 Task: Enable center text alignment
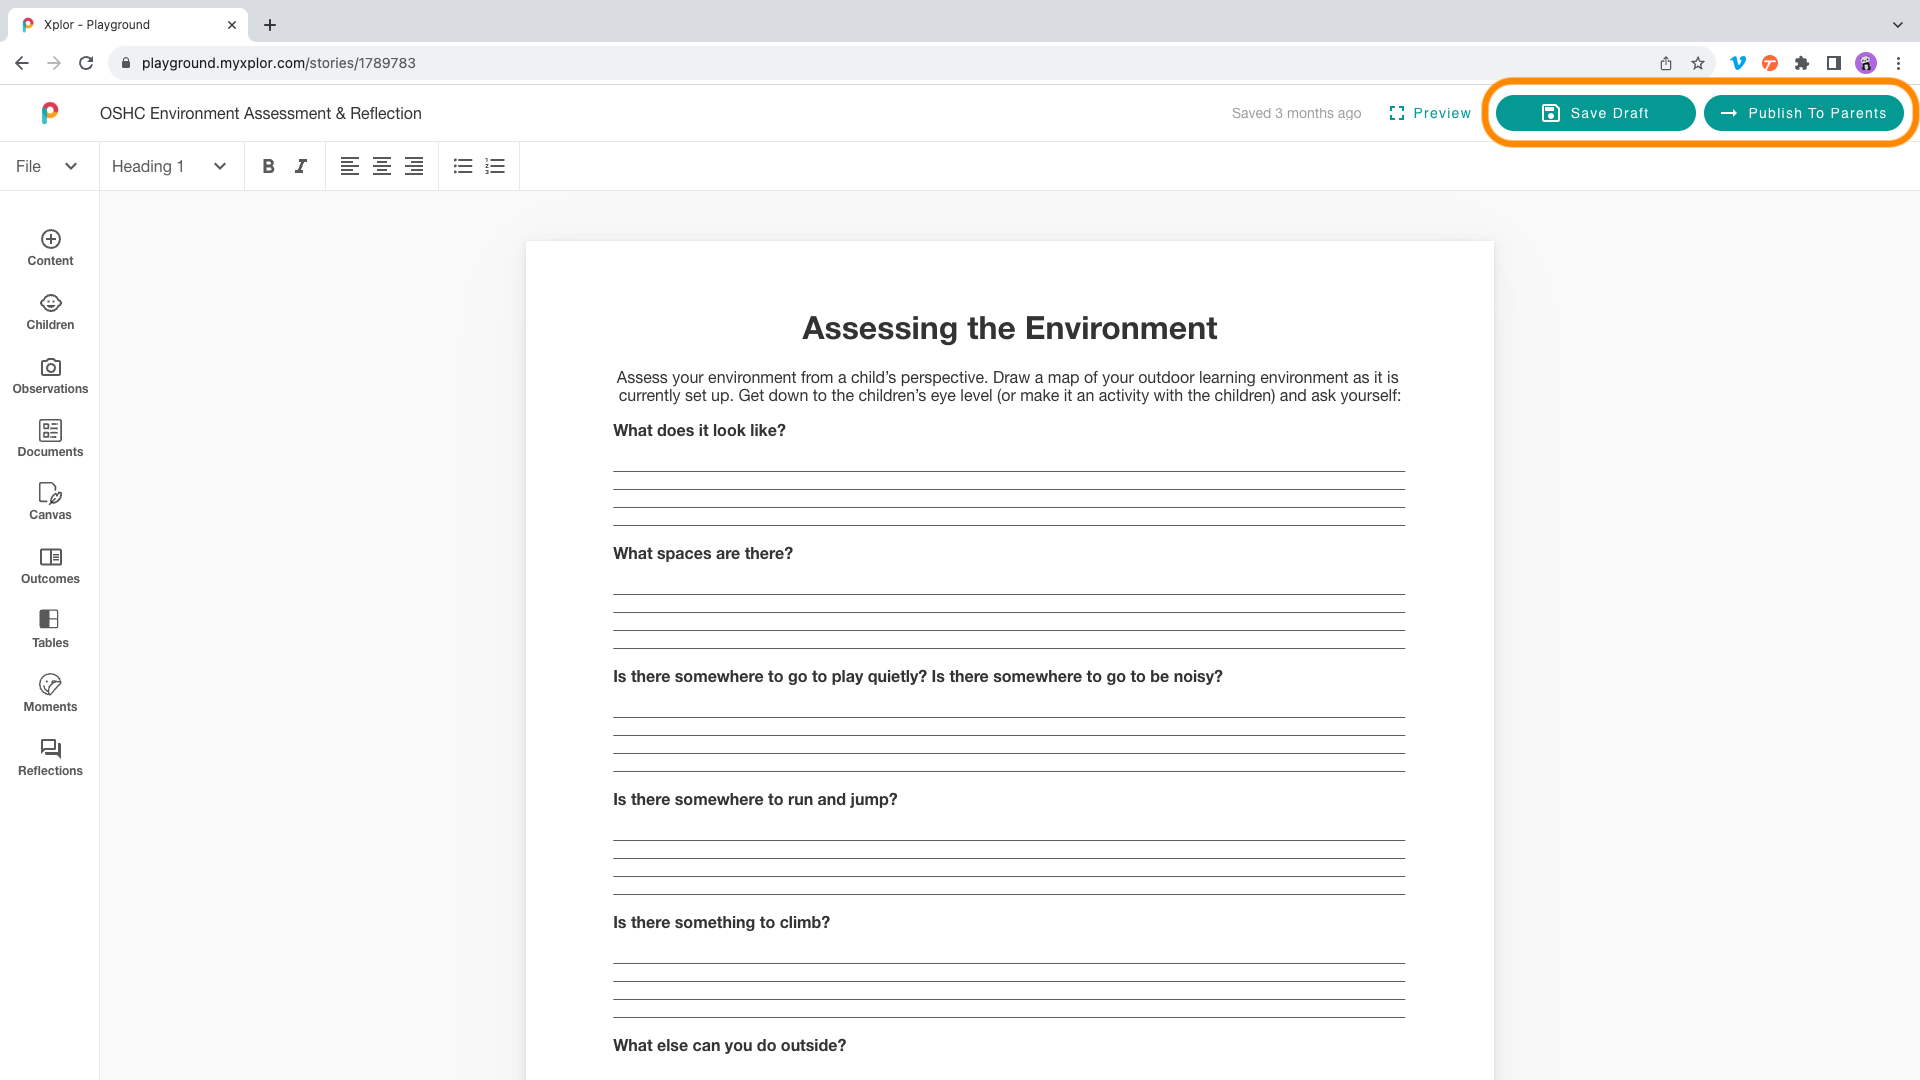pos(381,166)
